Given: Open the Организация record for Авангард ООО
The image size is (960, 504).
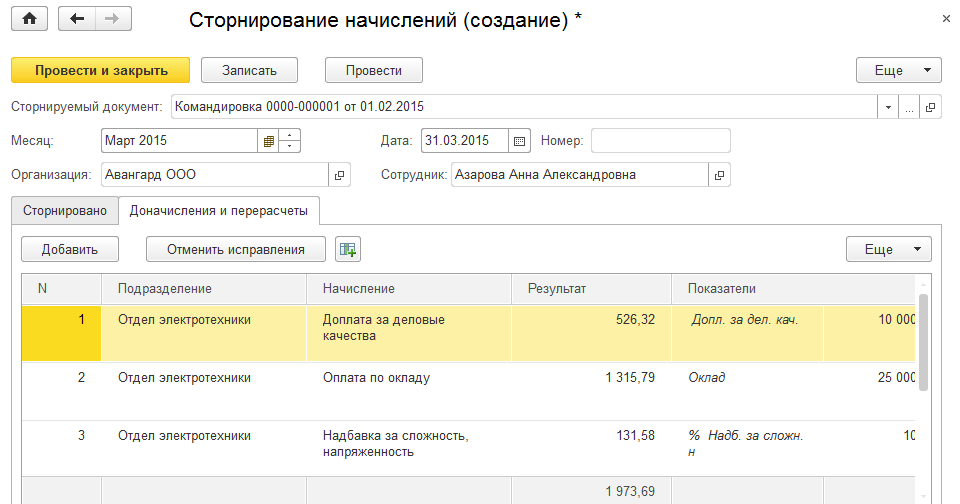Looking at the screenshot, I should [340, 175].
